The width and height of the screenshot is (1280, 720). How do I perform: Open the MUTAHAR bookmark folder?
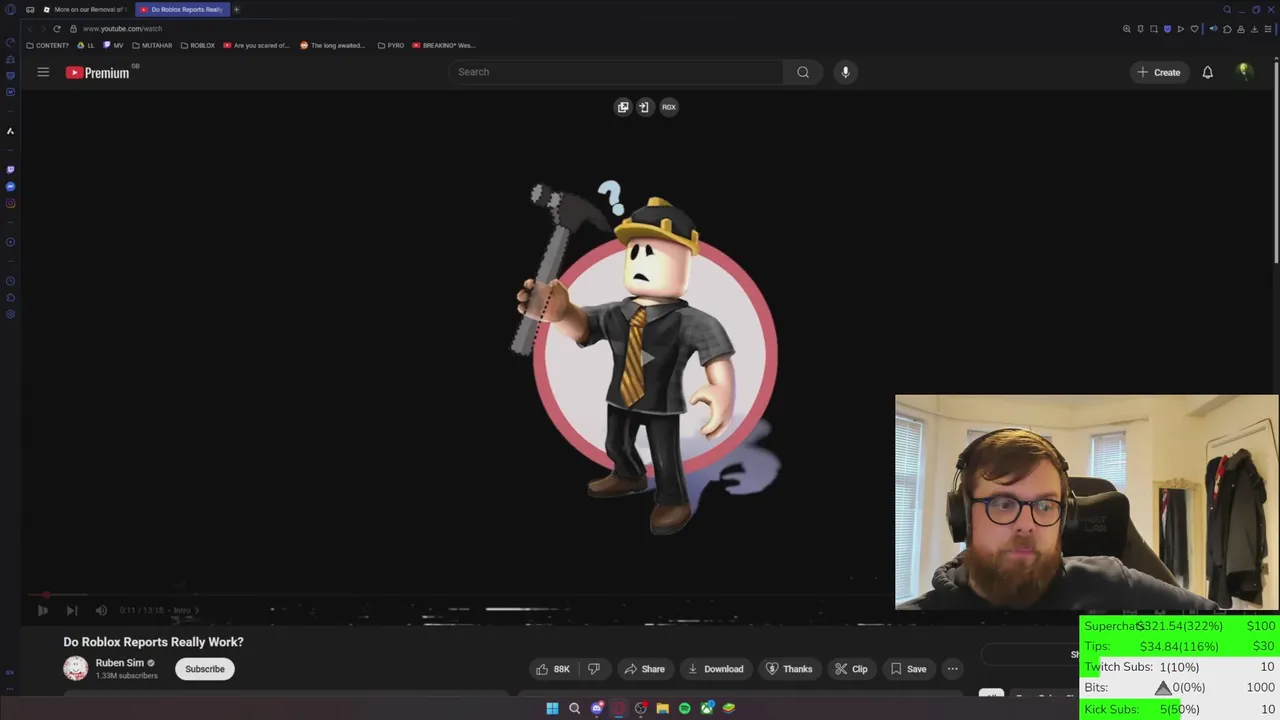tap(152, 45)
